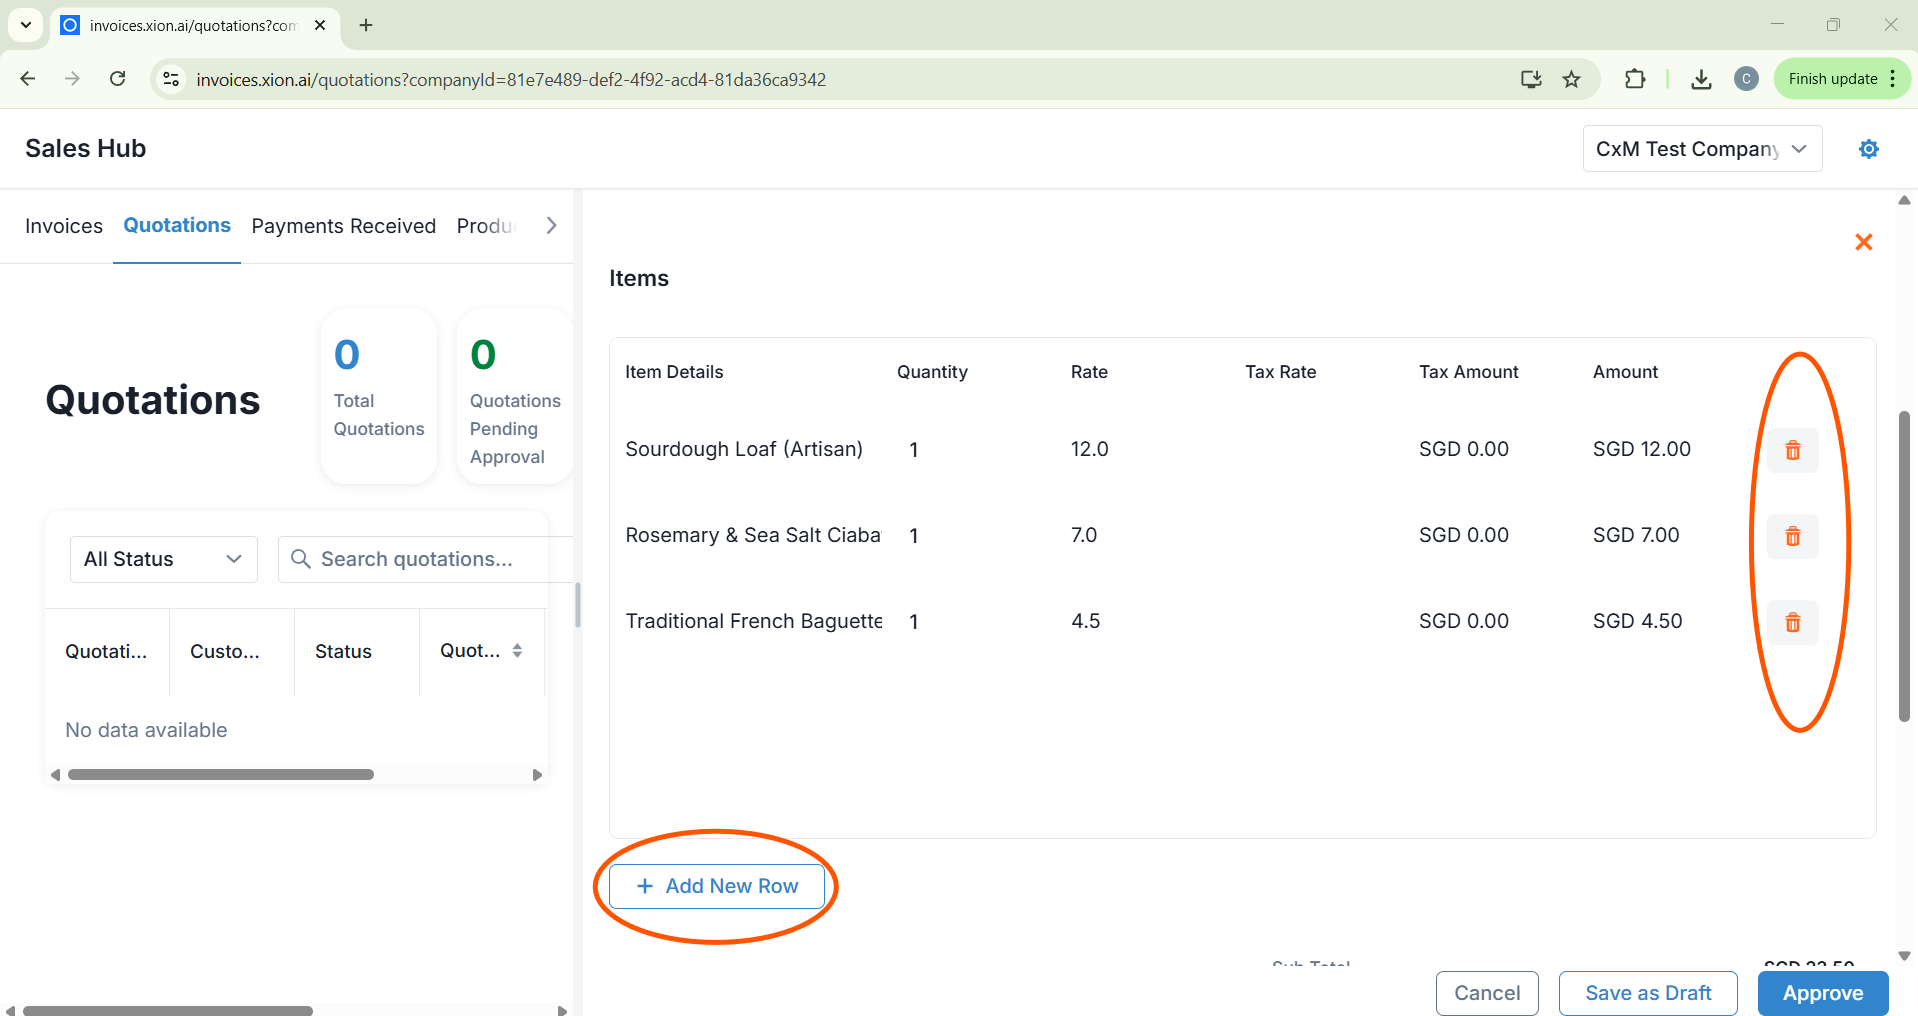
Task: Delete the Sourdough Loaf item row
Action: (1792, 450)
